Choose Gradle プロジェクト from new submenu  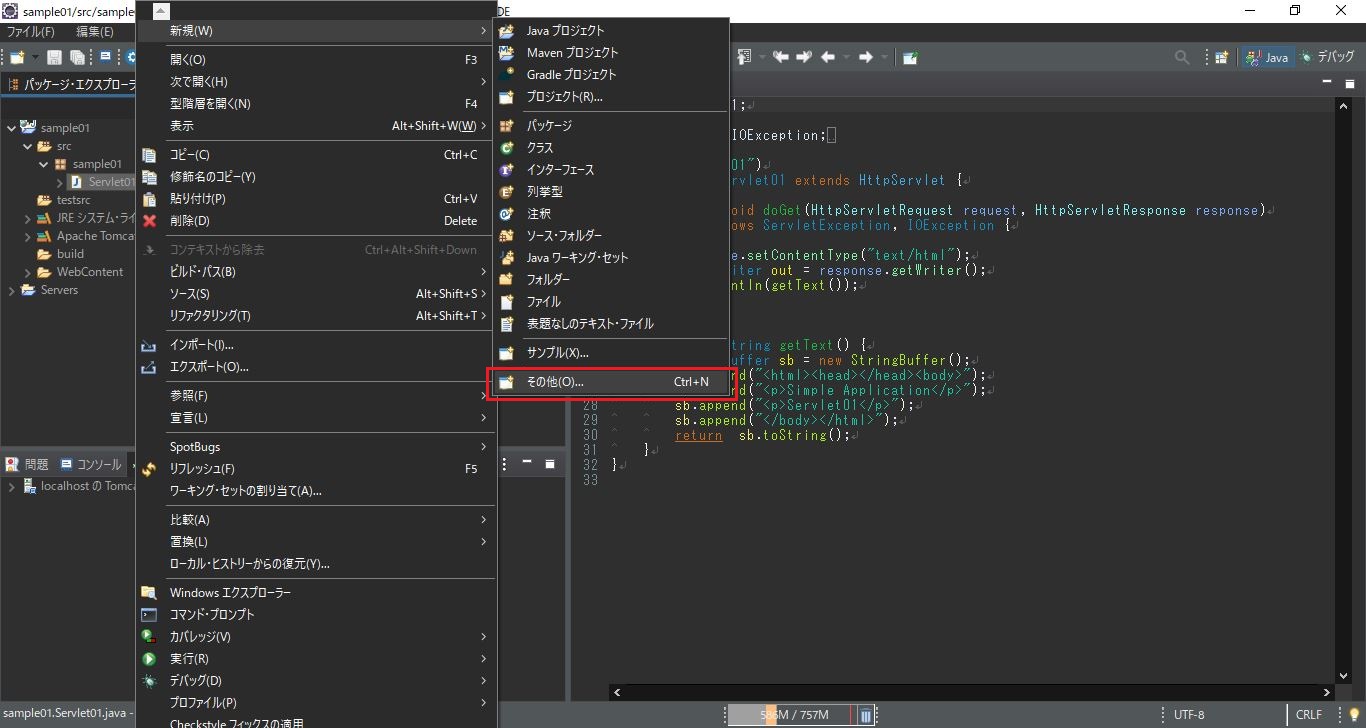pos(614,75)
